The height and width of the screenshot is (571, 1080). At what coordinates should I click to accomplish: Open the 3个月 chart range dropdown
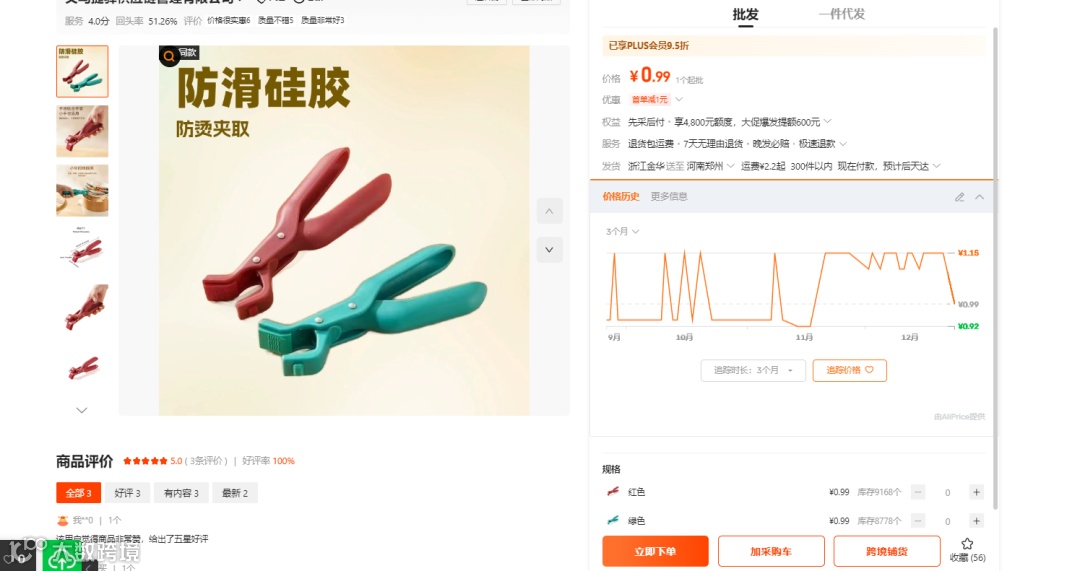coord(623,231)
